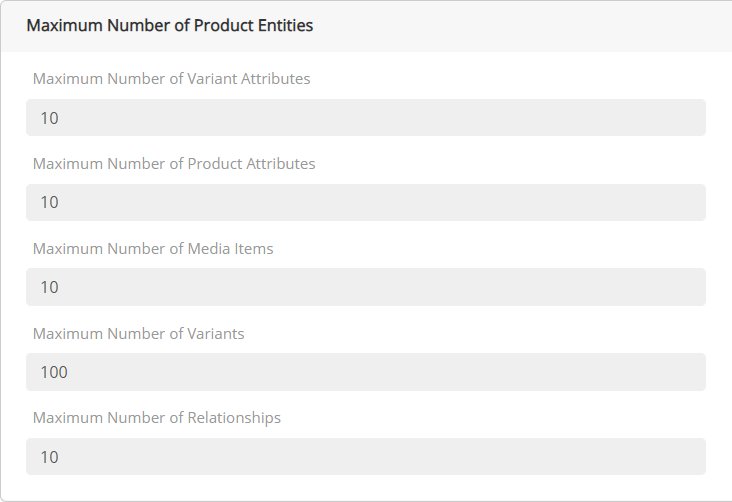Click the value 10 under Variant Attributes

pyautogui.click(x=49, y=118)
